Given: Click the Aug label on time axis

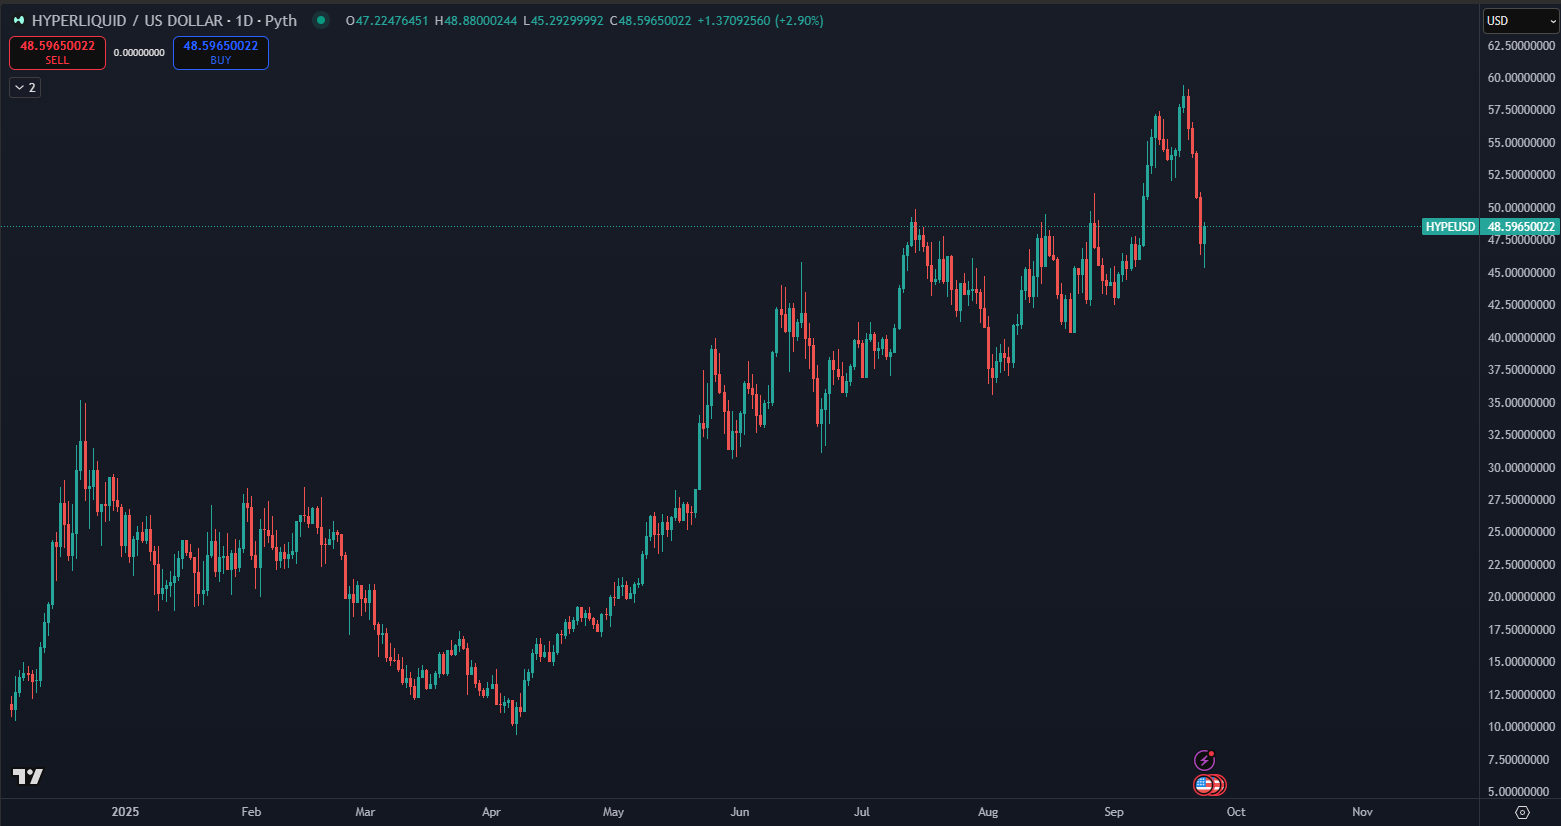Looking at the screenshot, I should pos(988,812).
